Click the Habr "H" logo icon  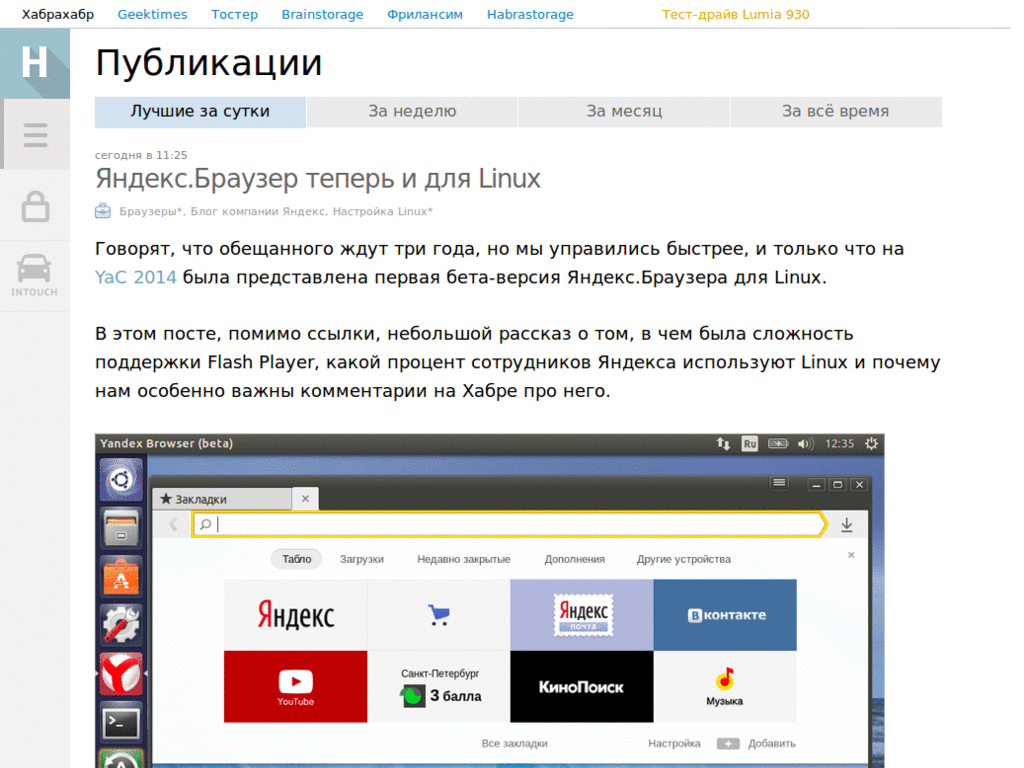tap(35, 63)
